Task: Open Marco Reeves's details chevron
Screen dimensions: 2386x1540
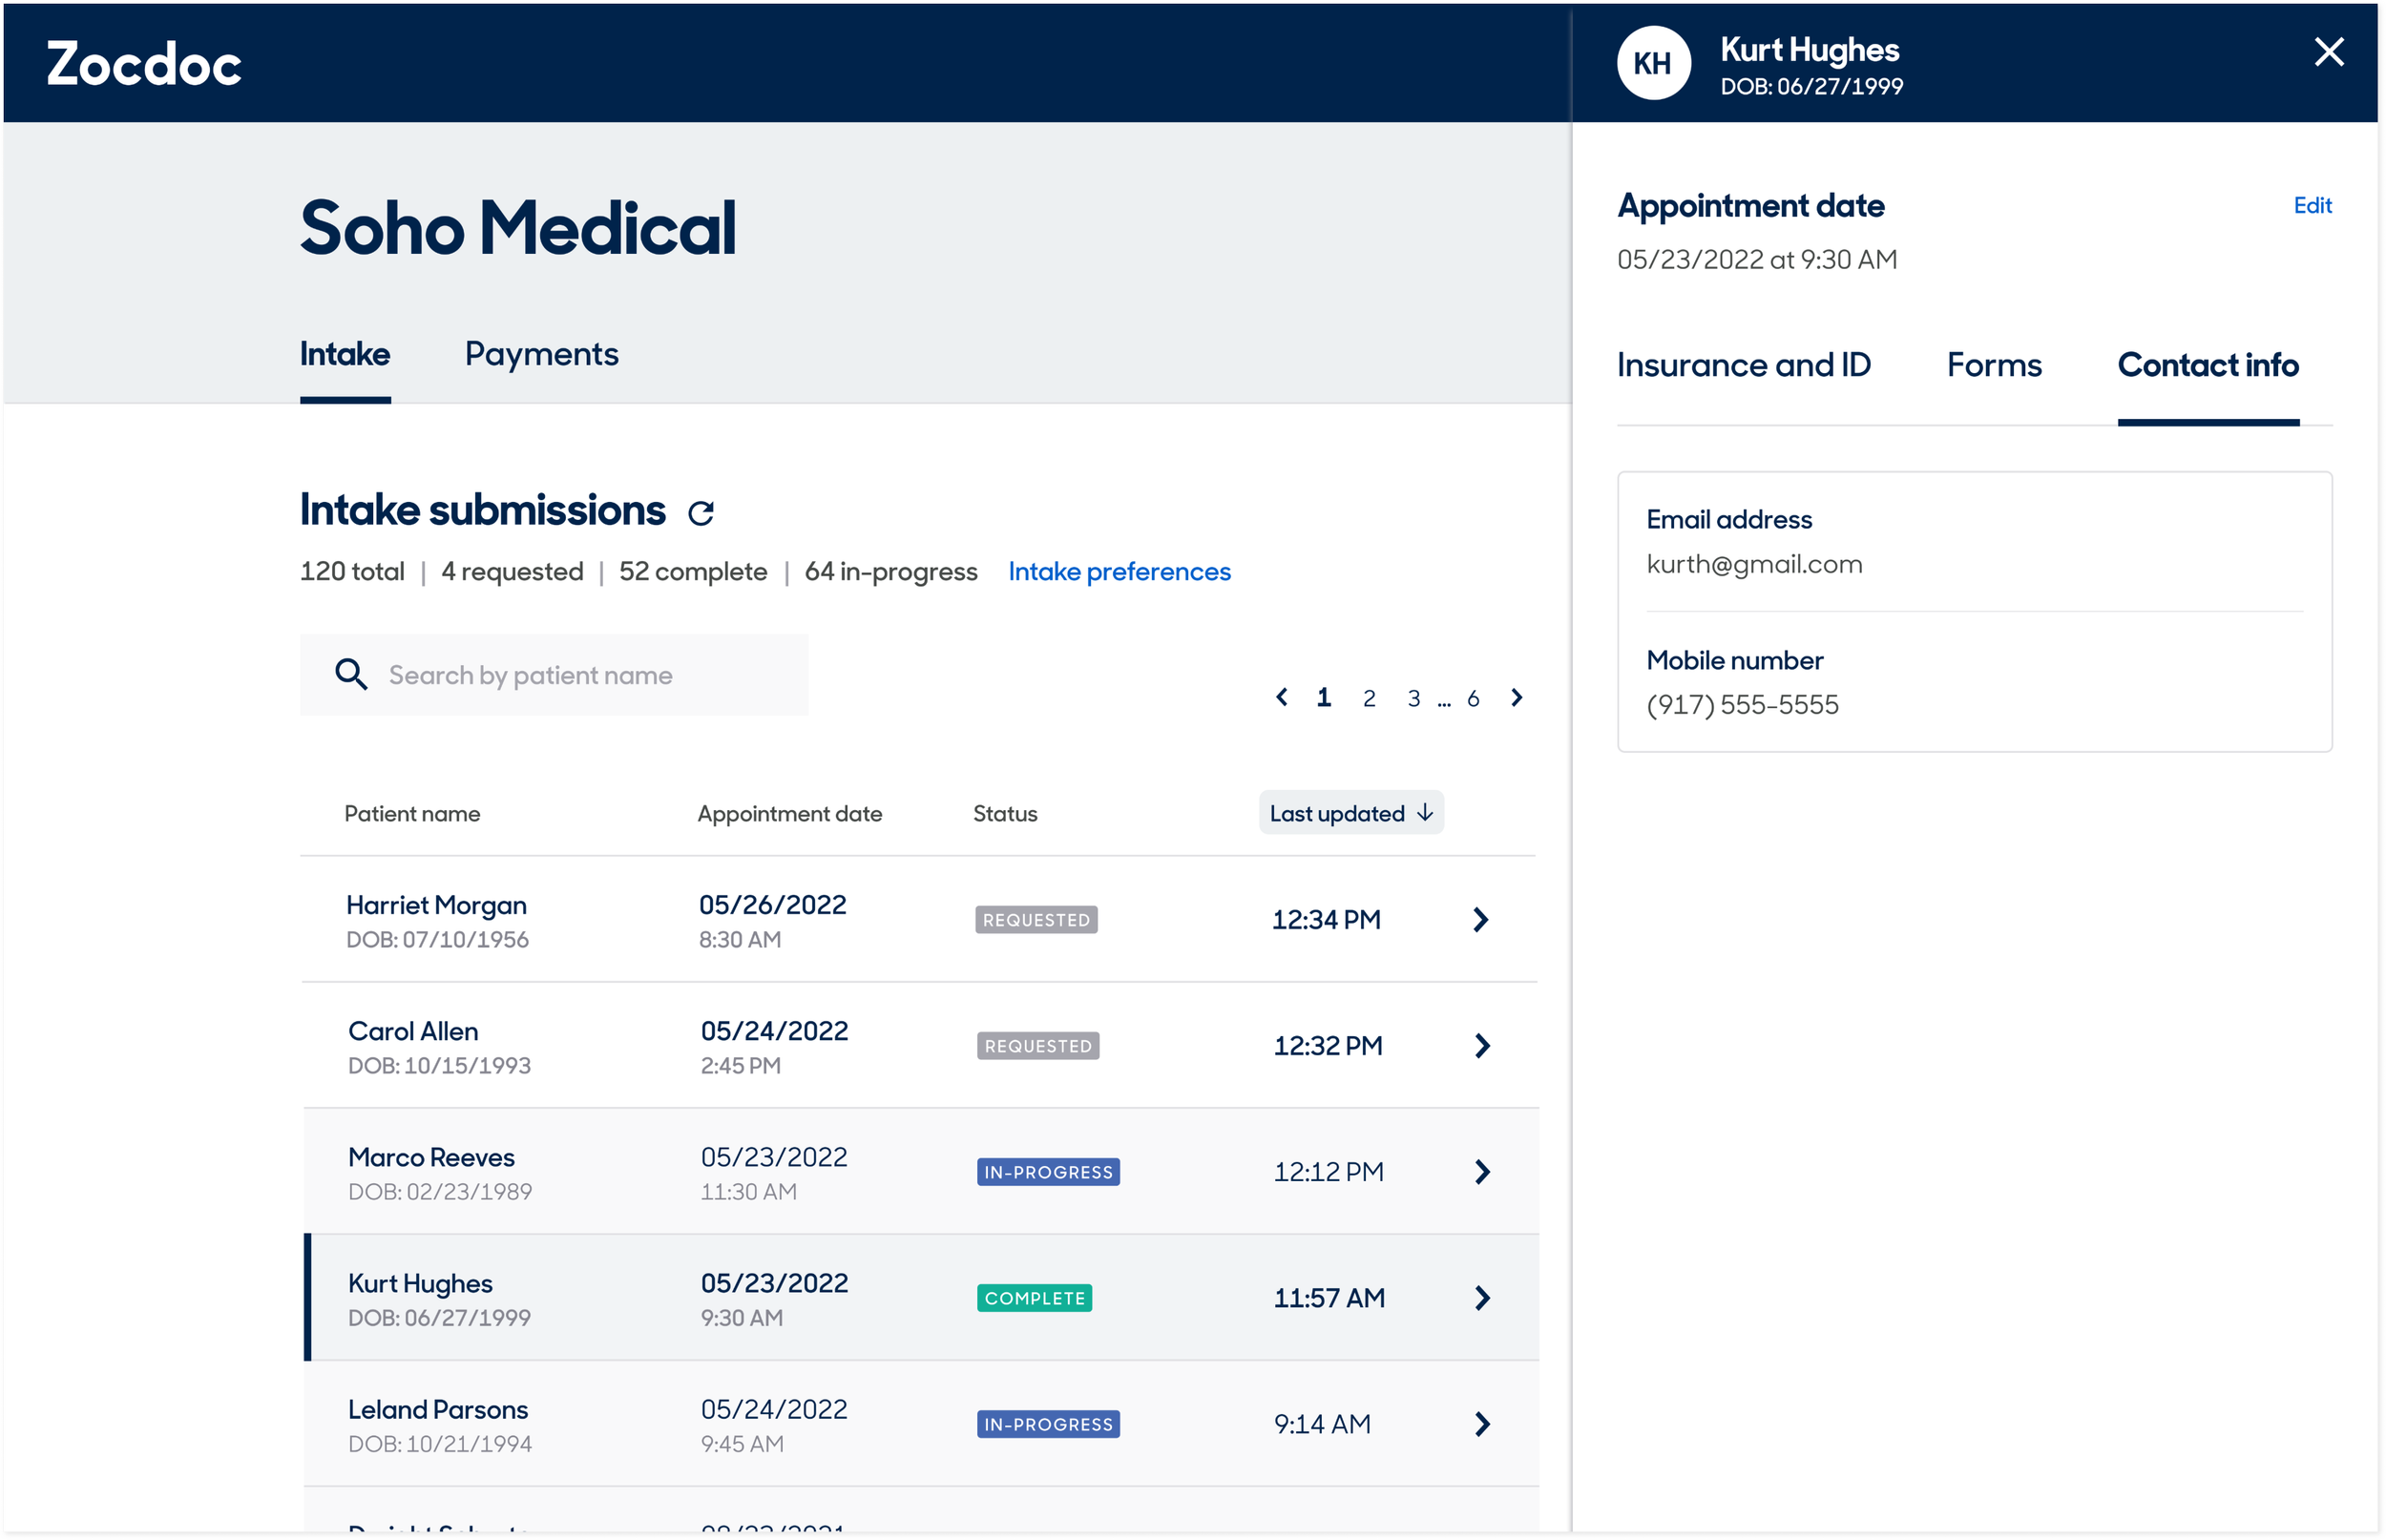Action: pyautogui.click(x=1482, y=1171)
